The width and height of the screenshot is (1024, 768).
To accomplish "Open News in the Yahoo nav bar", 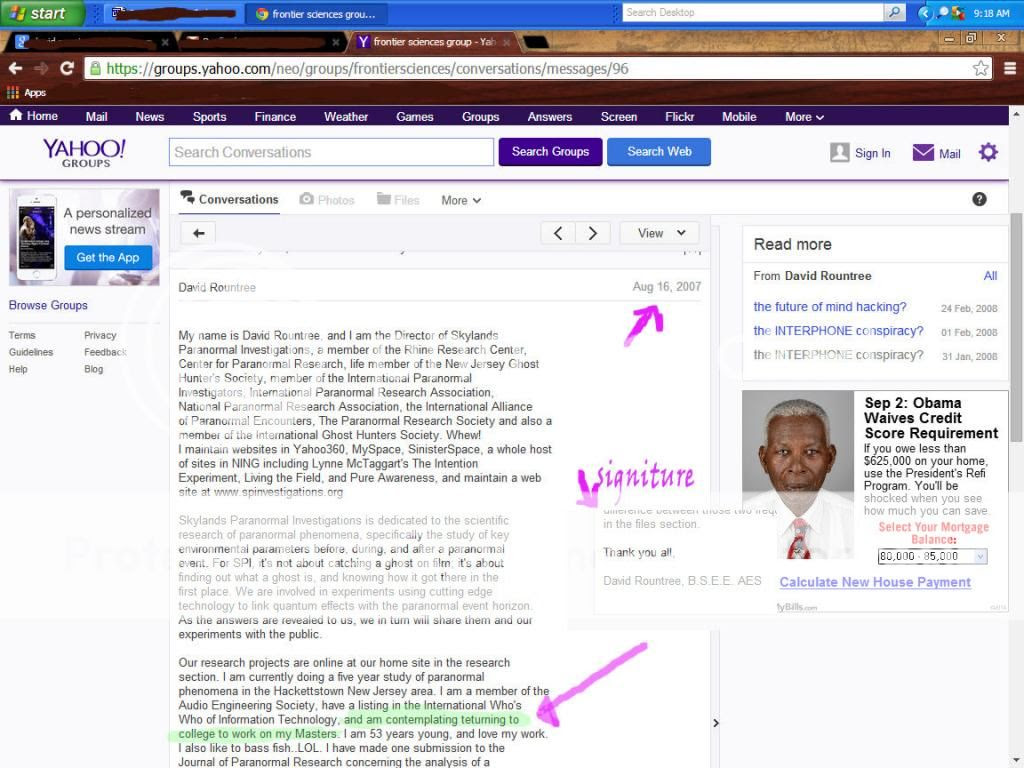I will [x=150, y=116].
